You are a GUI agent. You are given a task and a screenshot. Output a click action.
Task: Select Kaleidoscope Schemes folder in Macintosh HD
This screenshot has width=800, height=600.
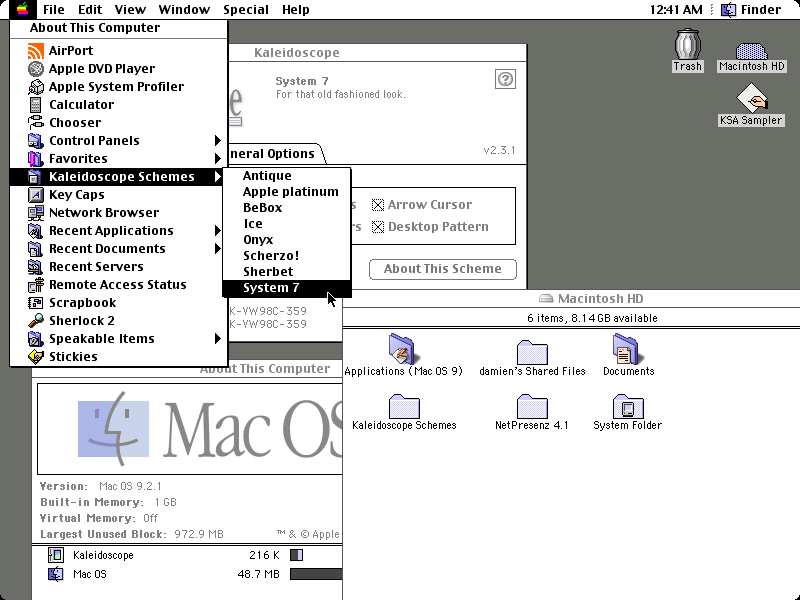404,406
